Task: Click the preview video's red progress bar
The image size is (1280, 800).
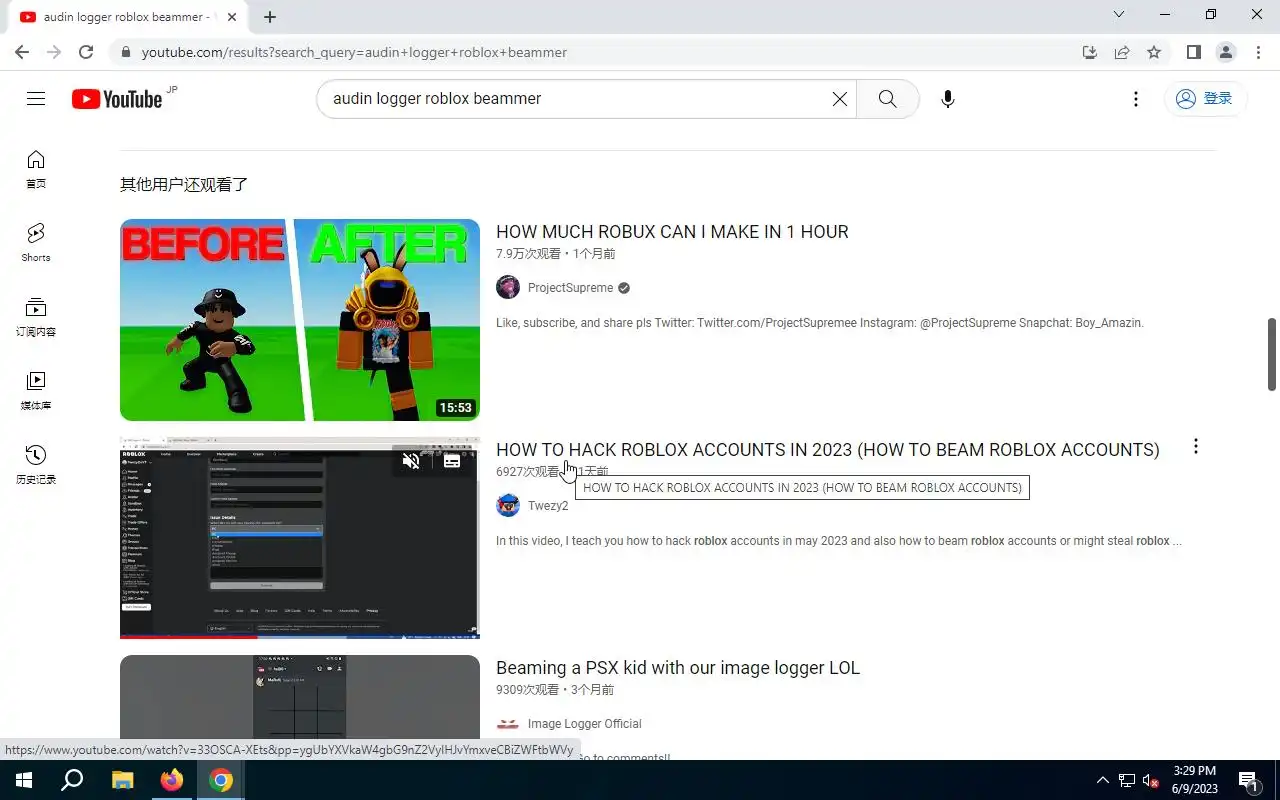Action: click(188, 636)
